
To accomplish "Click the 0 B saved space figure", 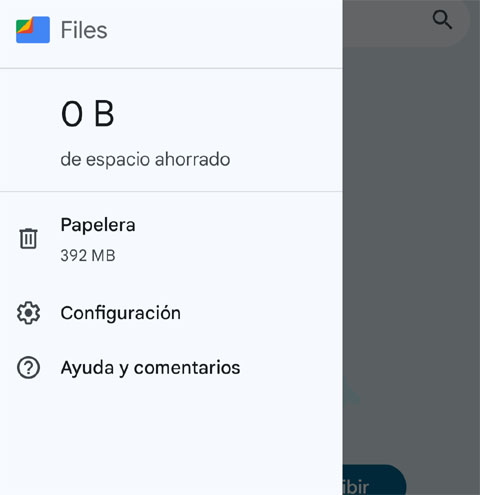I will click(88, 114).
